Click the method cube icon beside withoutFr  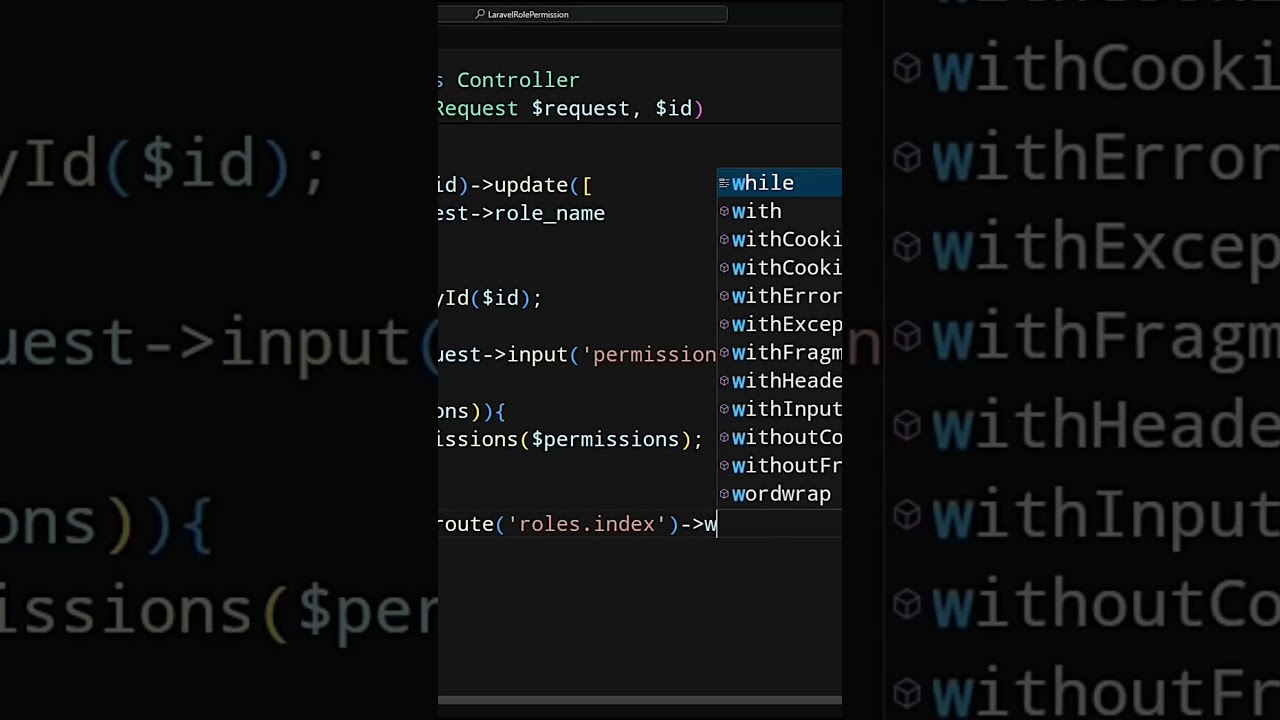pyautogui.click(x=724, y=466)
